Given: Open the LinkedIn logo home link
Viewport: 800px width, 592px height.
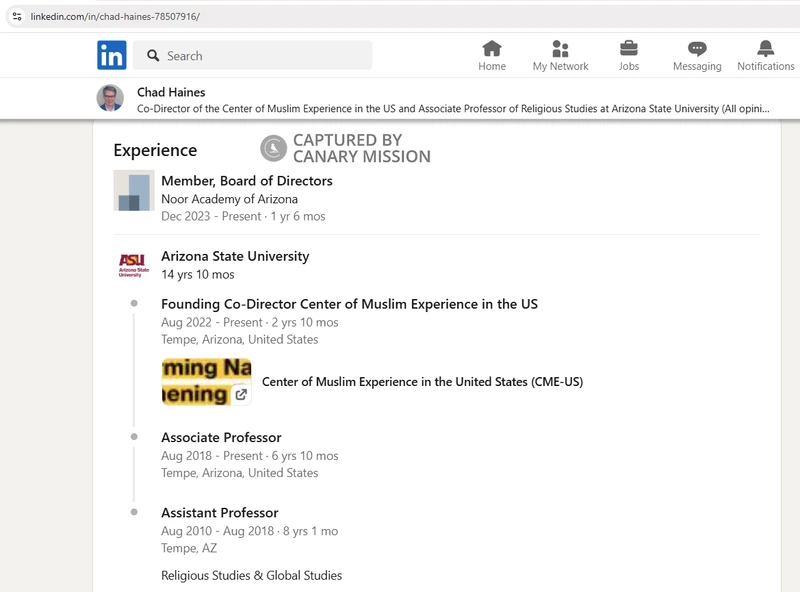Looking at the screenshot, I should 112,55.
